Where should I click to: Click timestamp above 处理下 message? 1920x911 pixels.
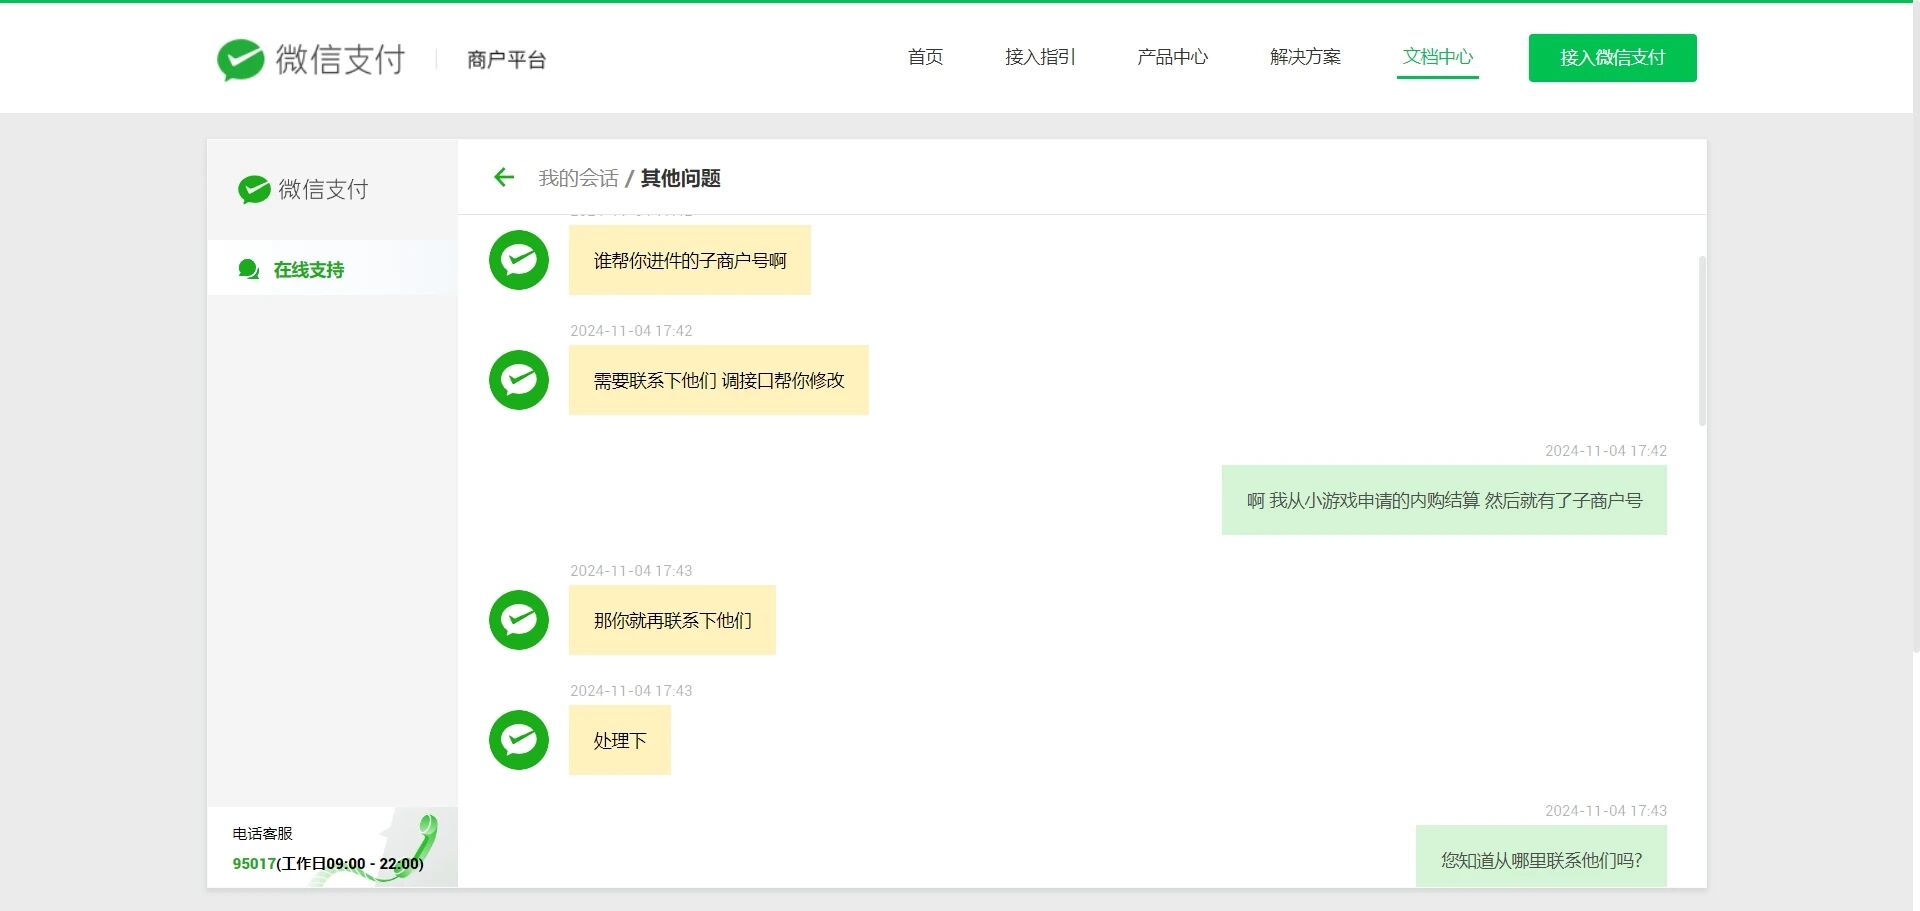click(x=631, y=691)
